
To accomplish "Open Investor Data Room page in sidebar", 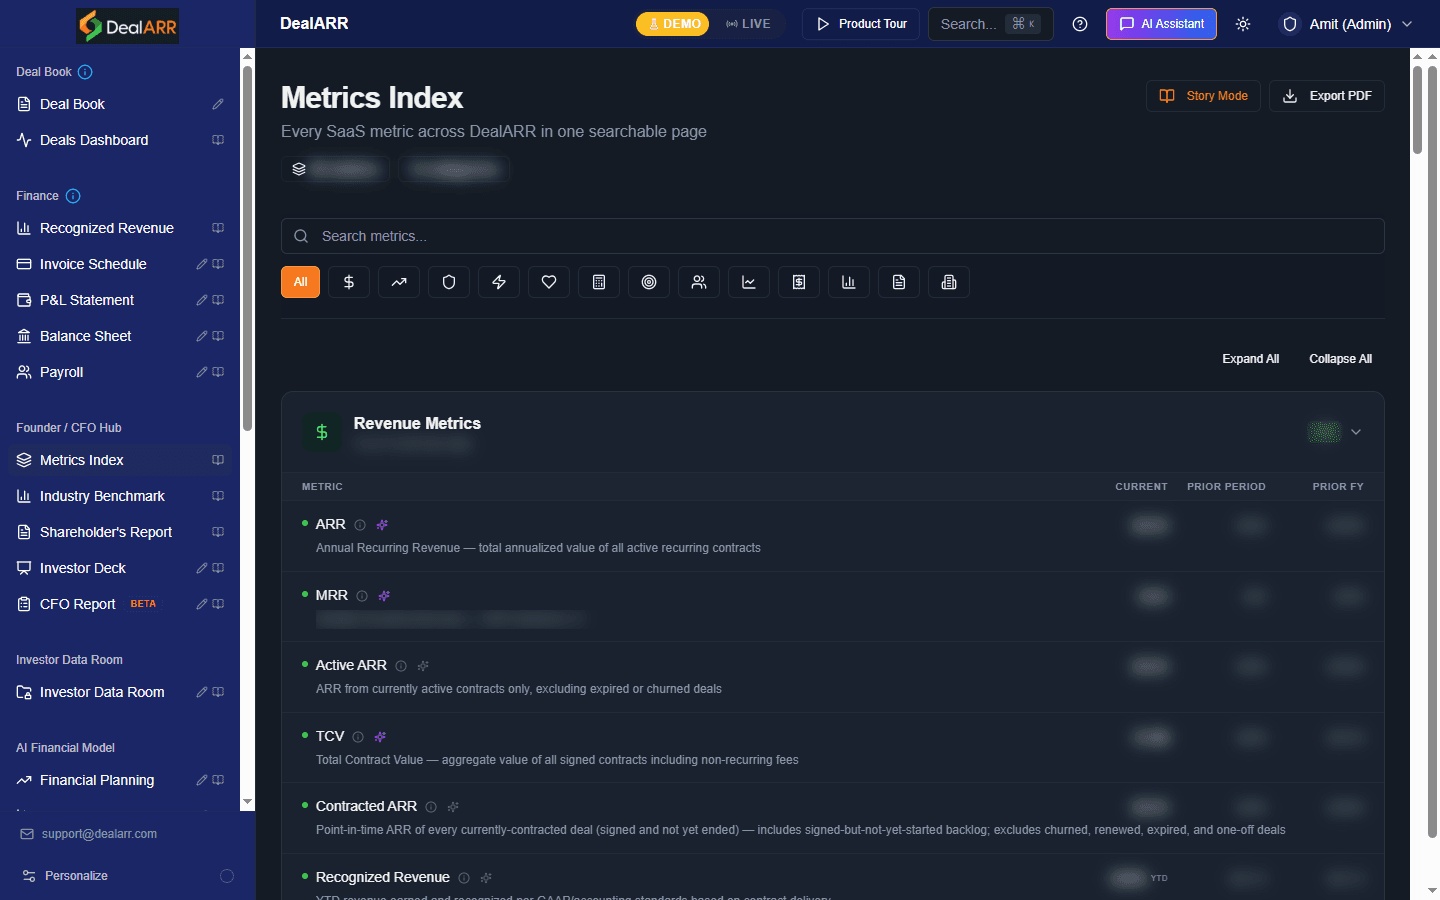I will pos(102,692).
